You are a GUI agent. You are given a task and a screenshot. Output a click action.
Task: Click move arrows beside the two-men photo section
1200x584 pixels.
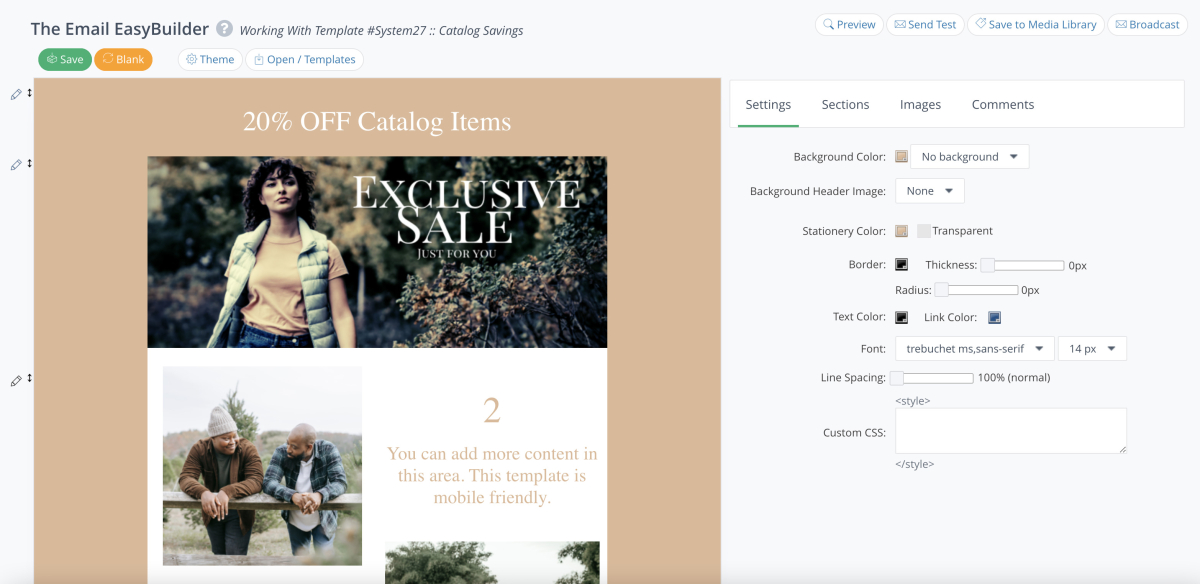(29, 380)
